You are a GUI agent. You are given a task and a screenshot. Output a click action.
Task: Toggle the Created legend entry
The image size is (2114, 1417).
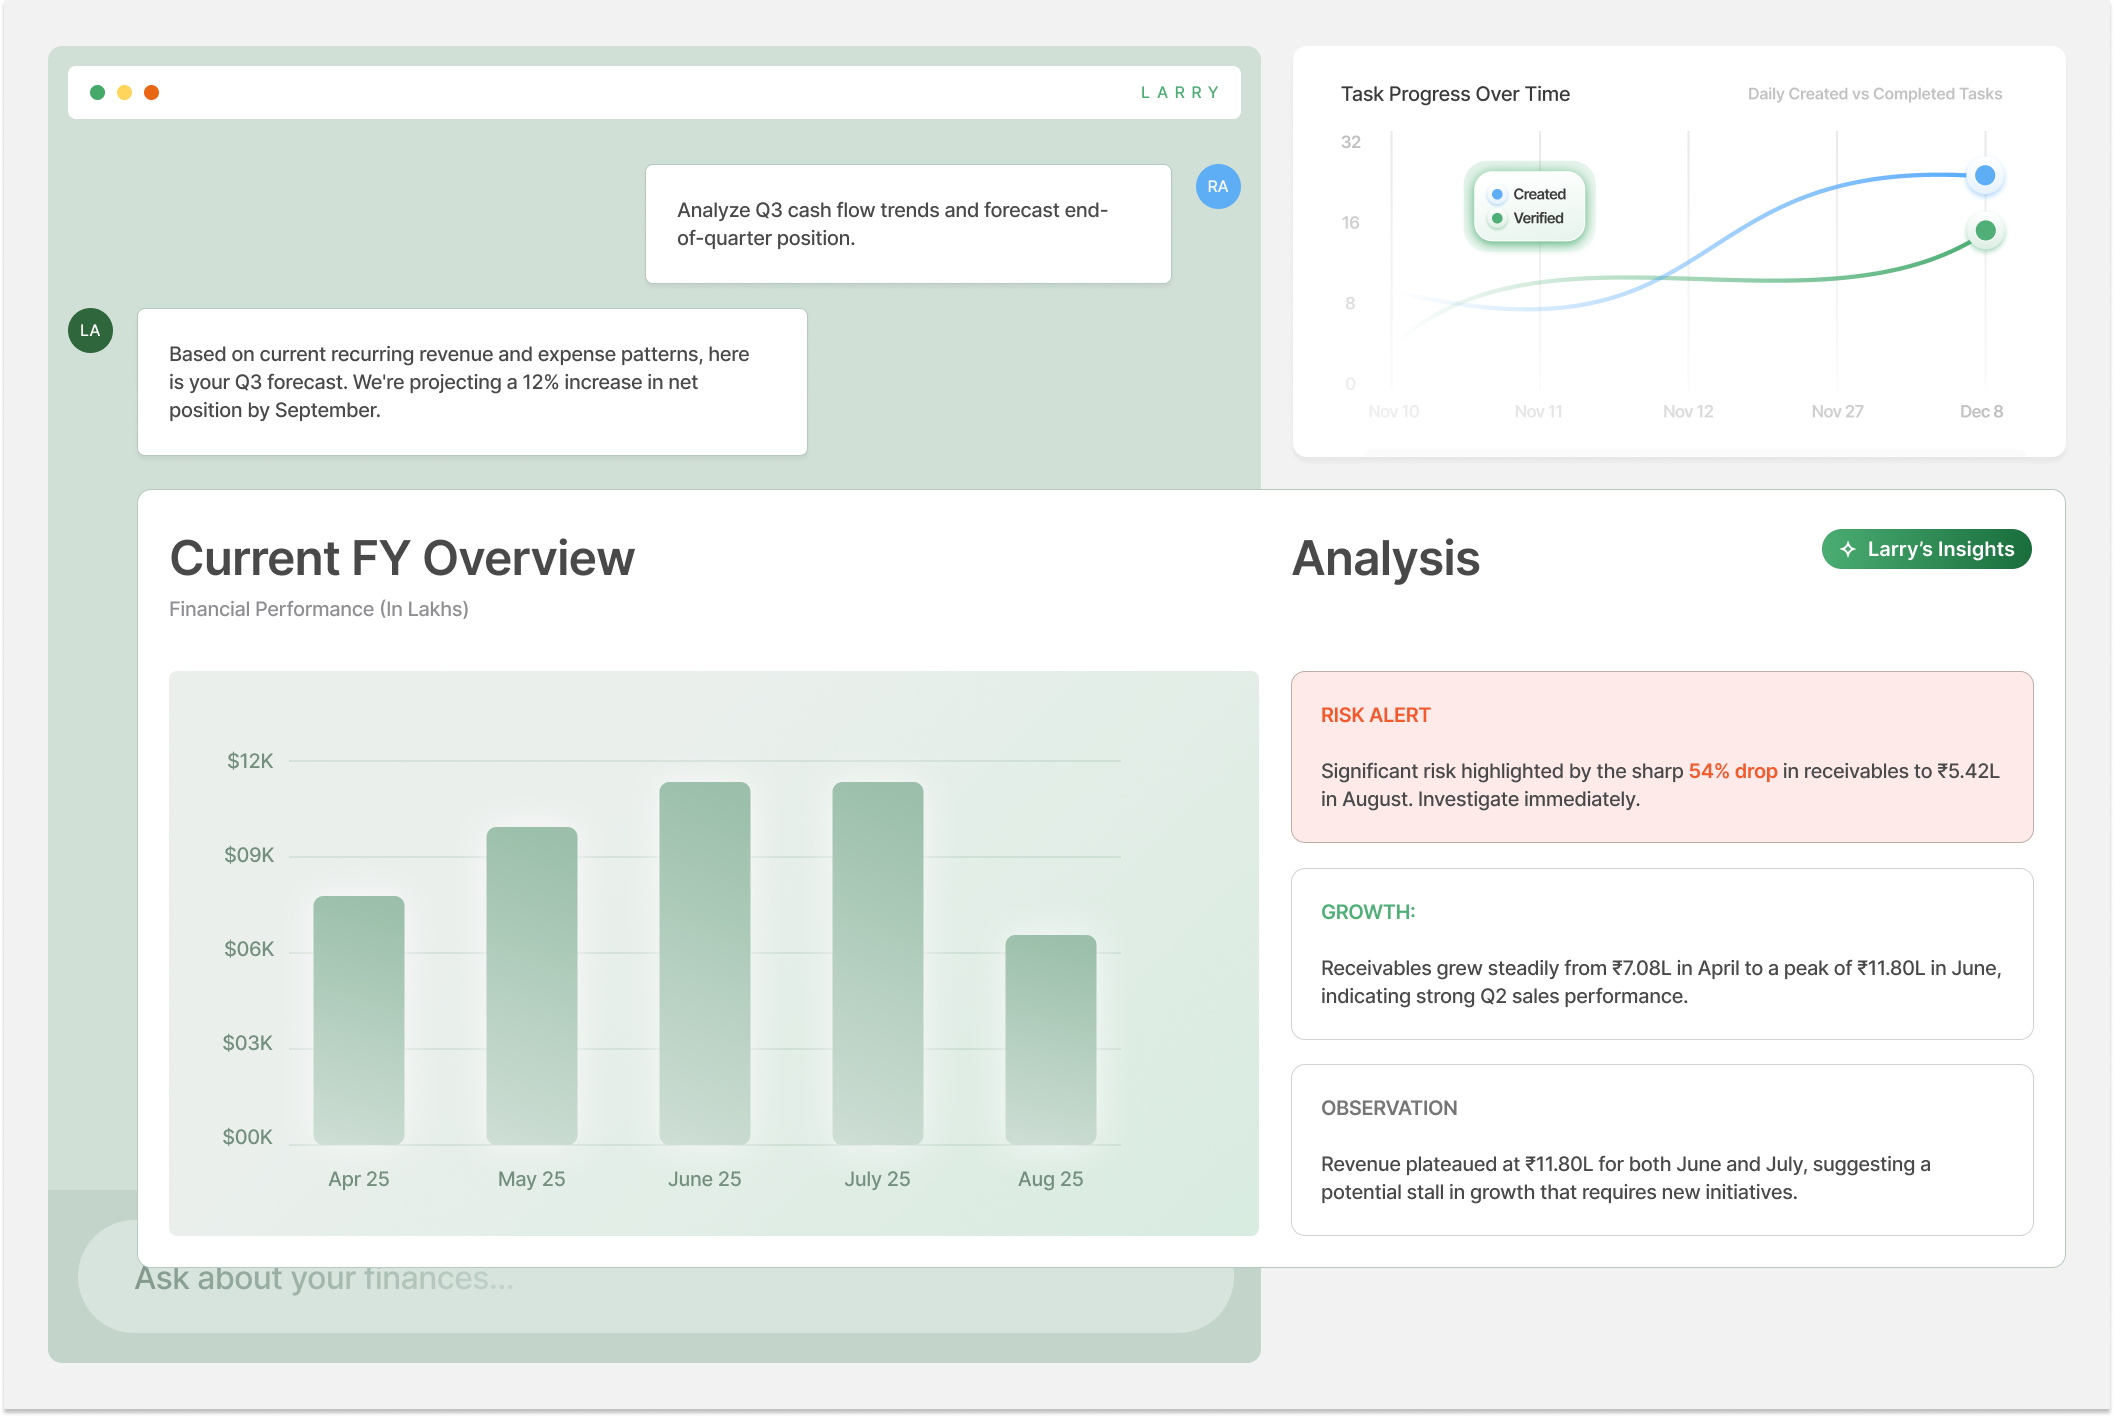click(x=1529, y=194)
